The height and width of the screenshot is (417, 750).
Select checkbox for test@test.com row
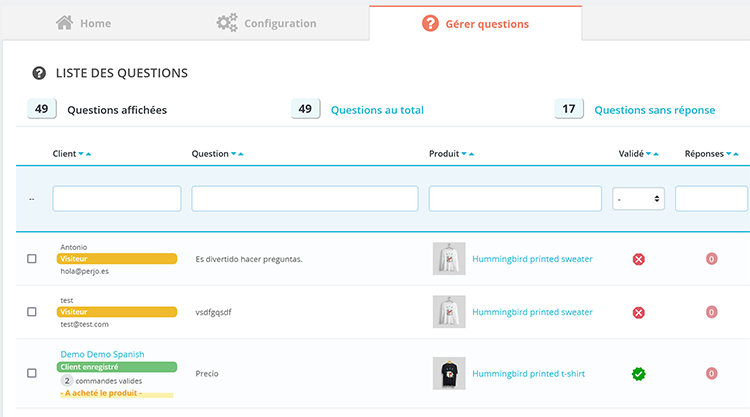click(x=32, y=312)
